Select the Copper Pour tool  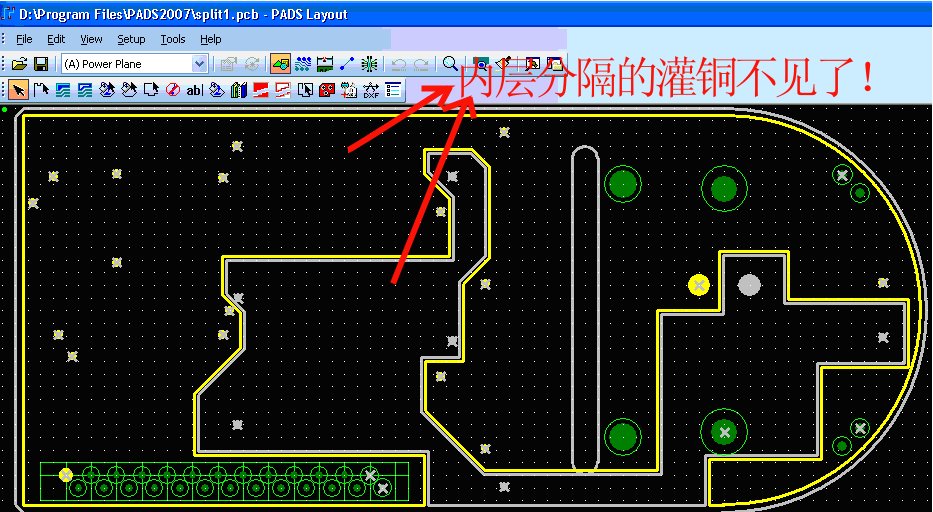point(107,90)
